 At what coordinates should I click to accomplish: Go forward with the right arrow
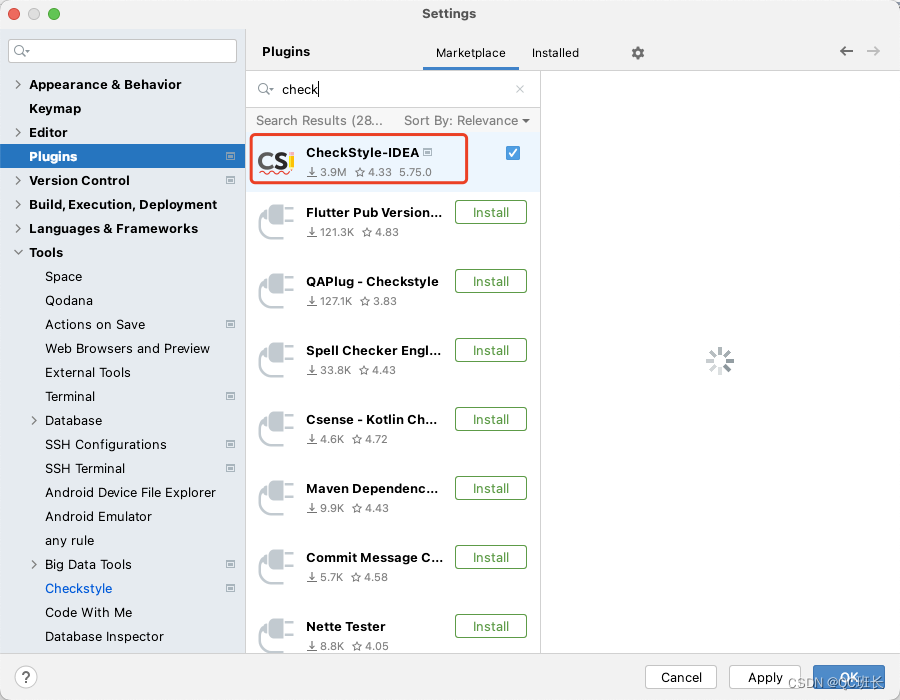[x=873, y=51]
